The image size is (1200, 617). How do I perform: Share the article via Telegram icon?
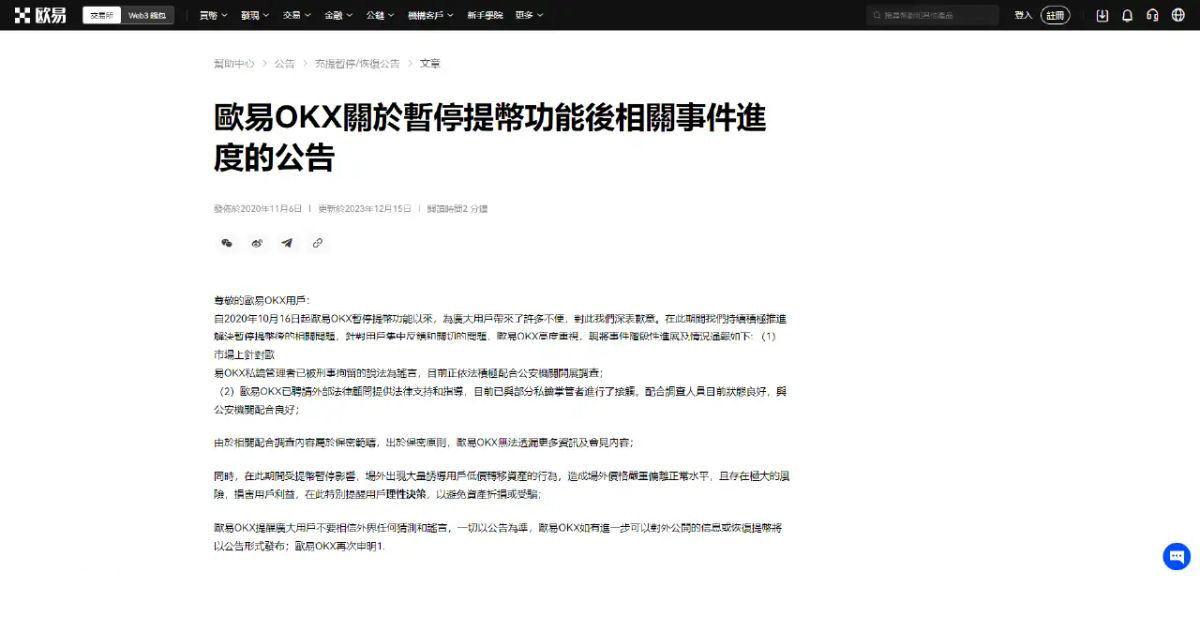coord(287,243)
